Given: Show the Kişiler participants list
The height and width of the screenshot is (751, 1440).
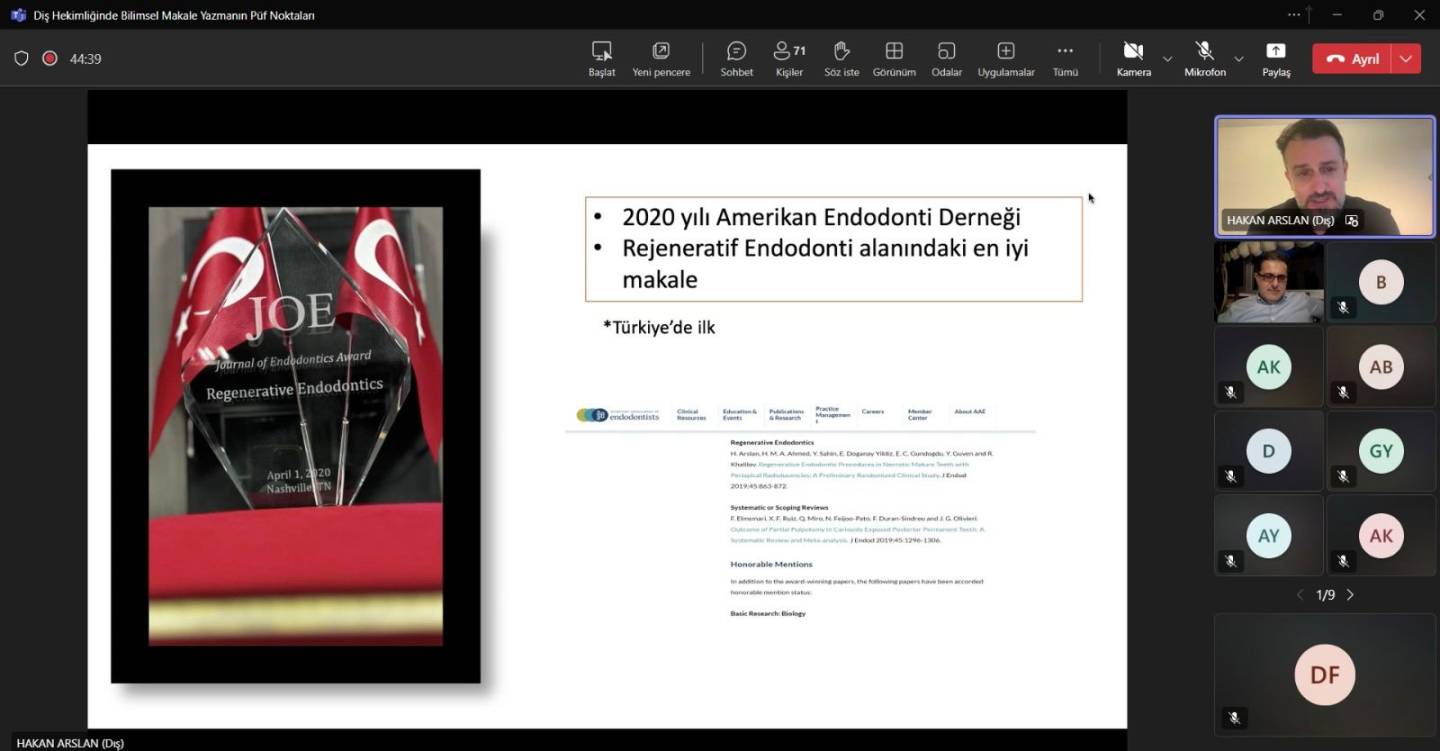Looking at the screenshot, I should [789, 59].
